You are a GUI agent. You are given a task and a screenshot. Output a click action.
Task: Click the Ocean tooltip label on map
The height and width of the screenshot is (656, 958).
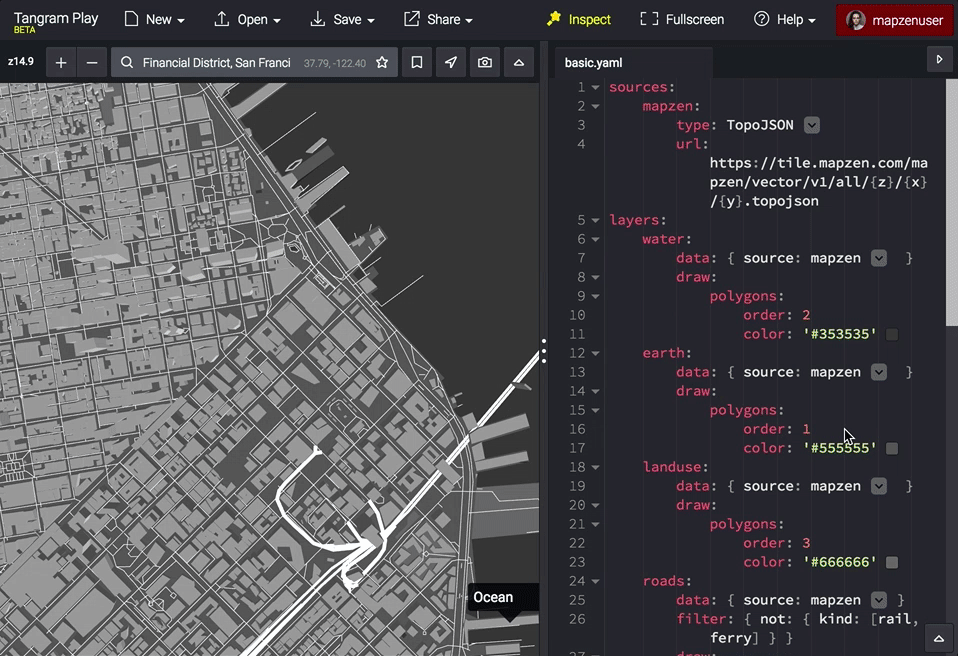pos(493,597)
